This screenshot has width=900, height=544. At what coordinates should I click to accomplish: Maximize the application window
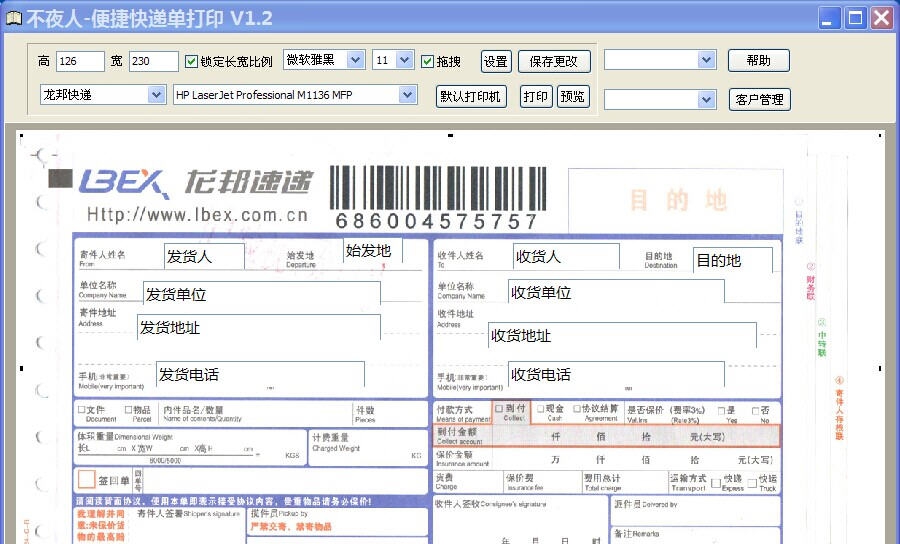point(855,18)
